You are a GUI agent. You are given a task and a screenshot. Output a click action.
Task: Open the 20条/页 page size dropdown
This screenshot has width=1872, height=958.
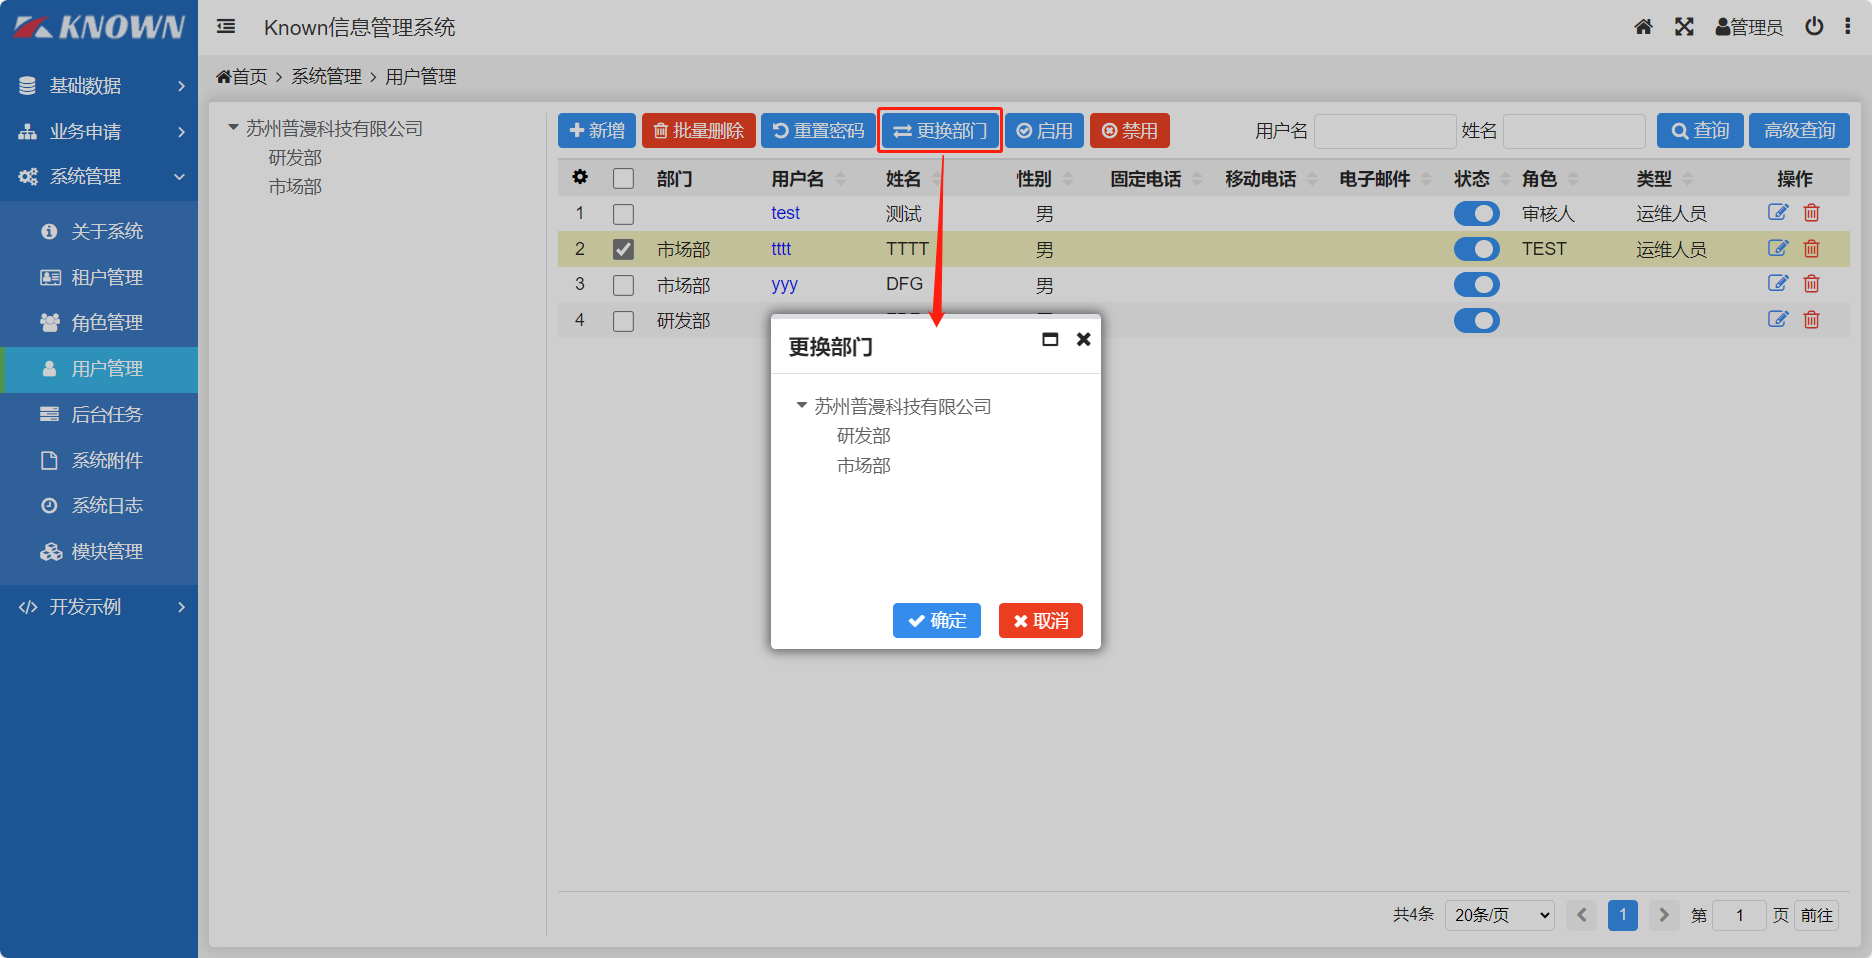[1499, 915]
